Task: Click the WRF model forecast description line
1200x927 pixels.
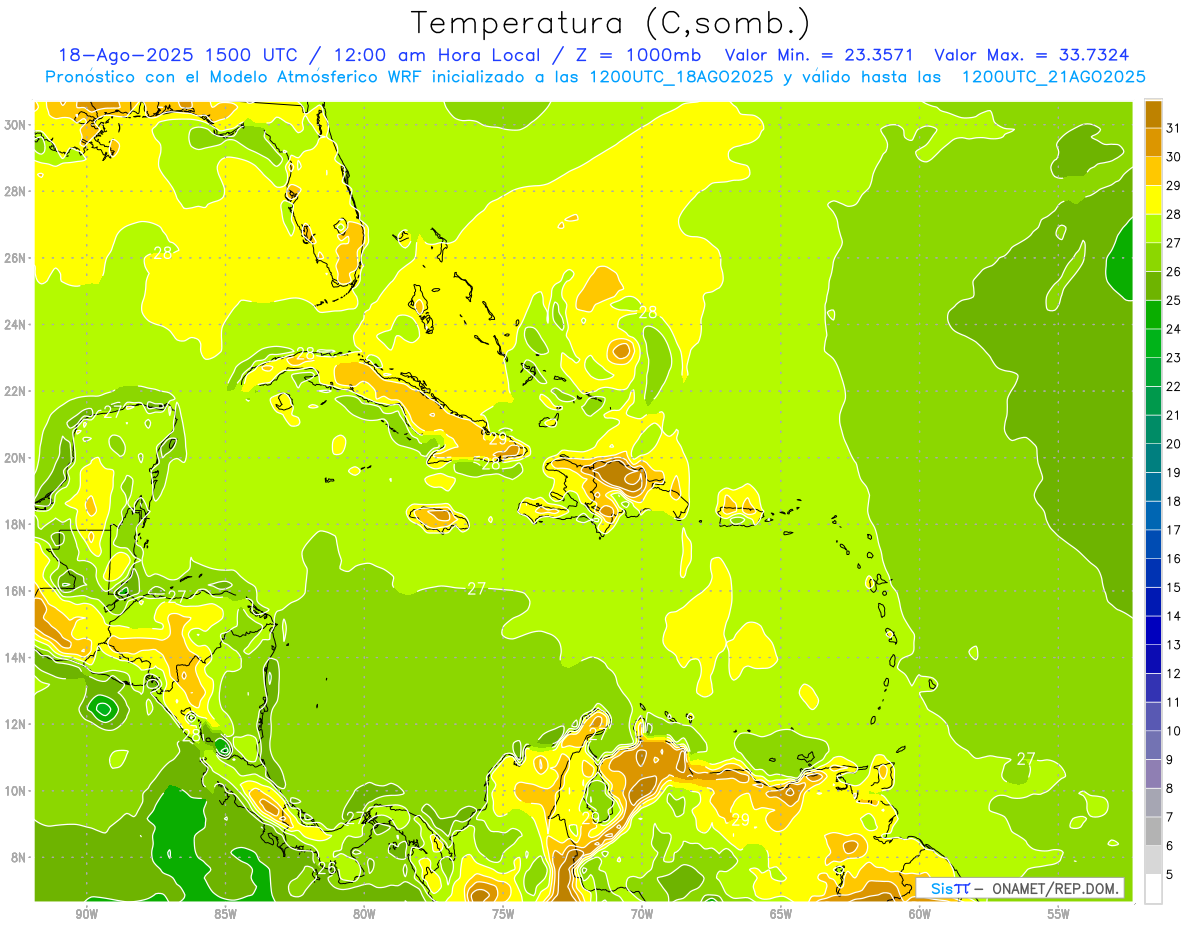Action: coord(595,77)
